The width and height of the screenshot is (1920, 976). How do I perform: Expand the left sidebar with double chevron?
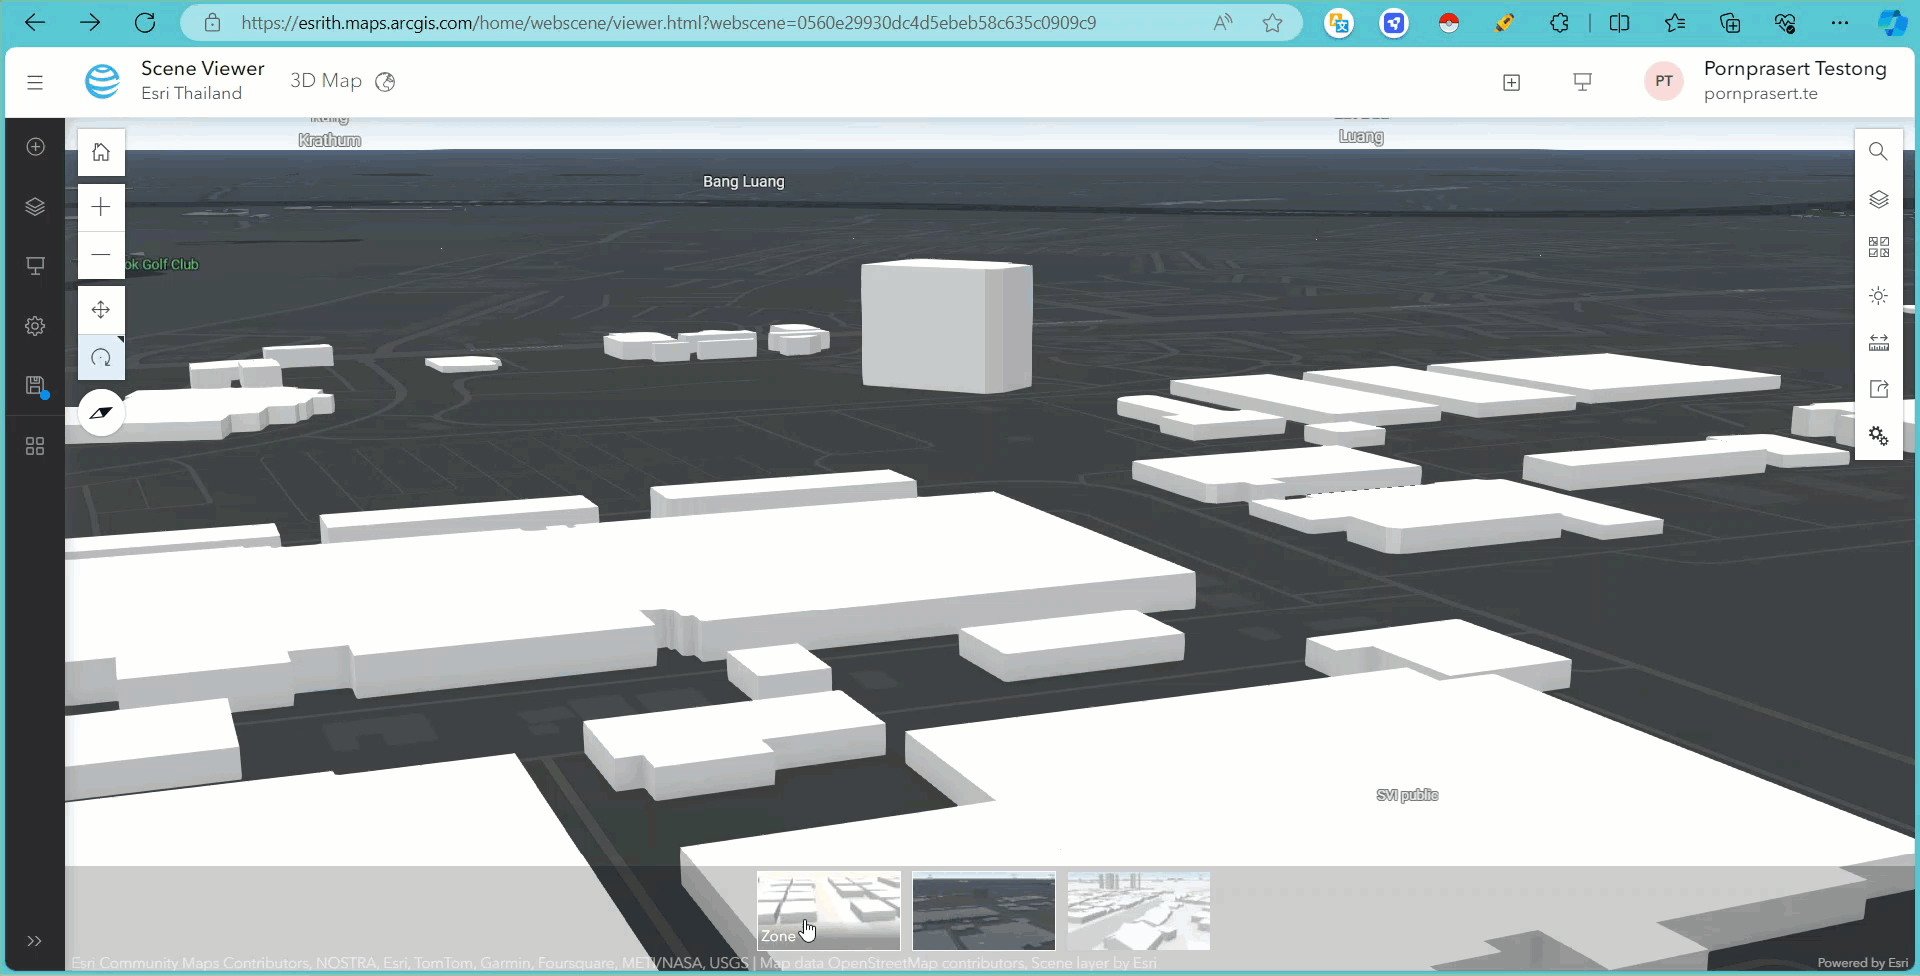(35, 941)
